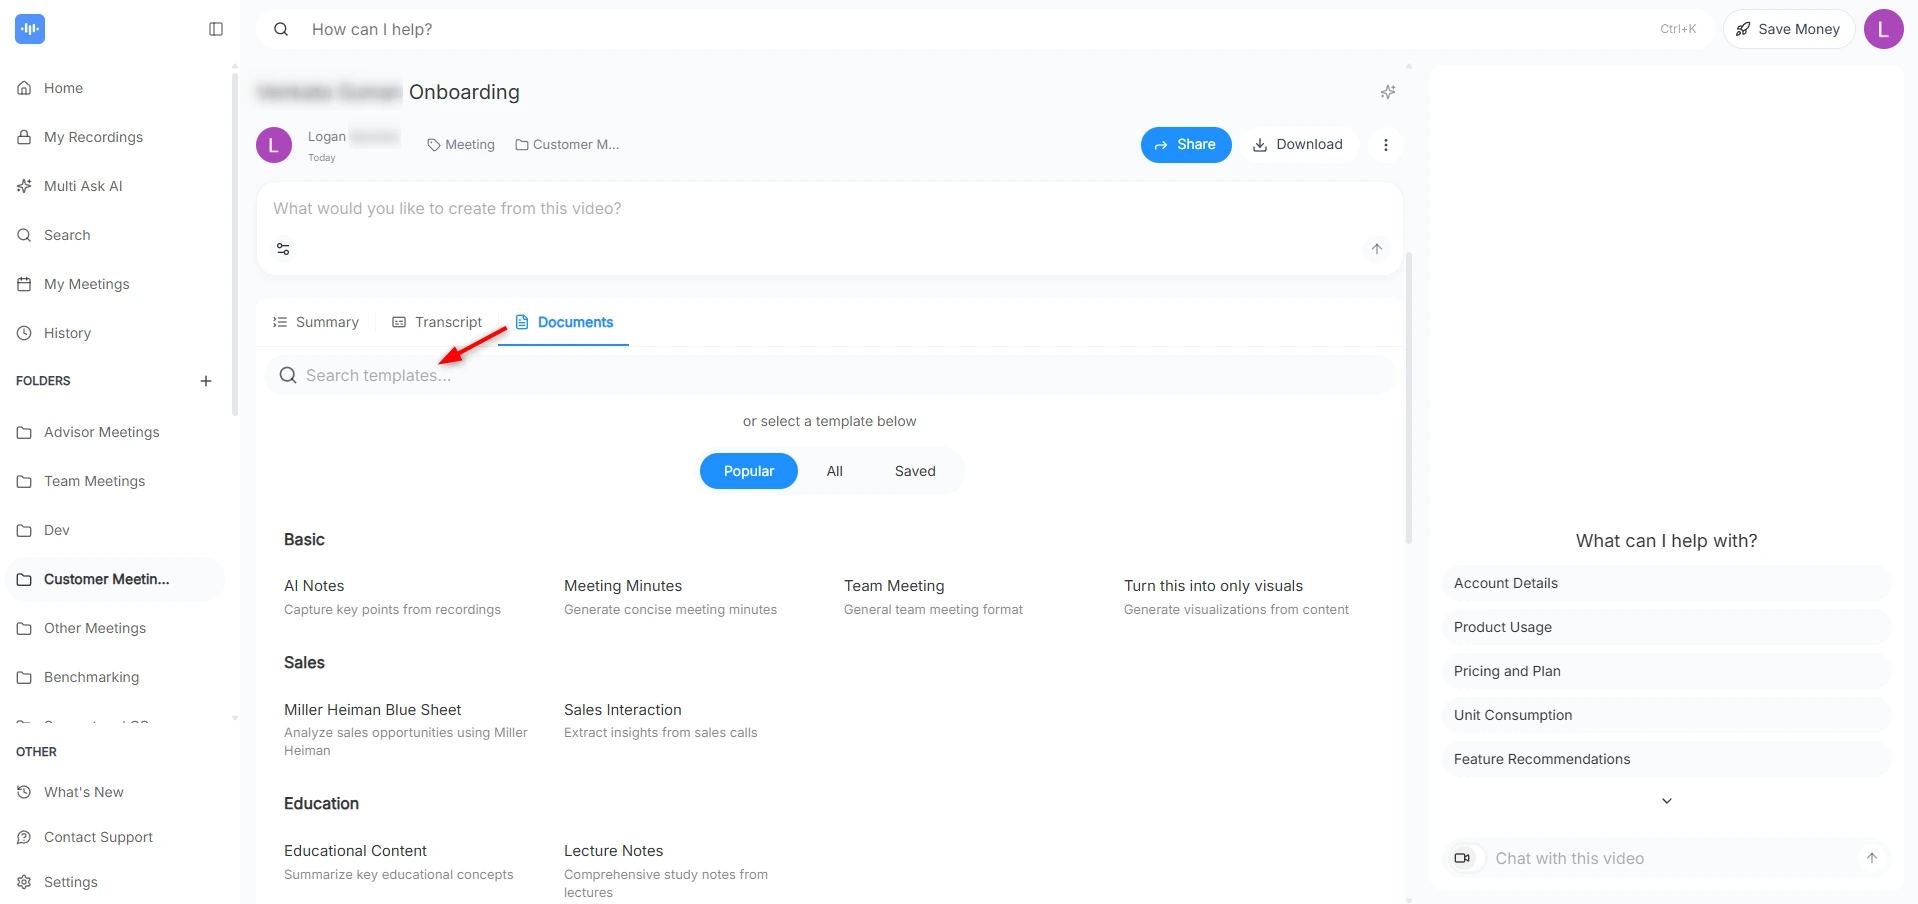This screenshot has height=904, width=1918.
Task: Switch to Saved templates filter
Action: tap(913, 471)
